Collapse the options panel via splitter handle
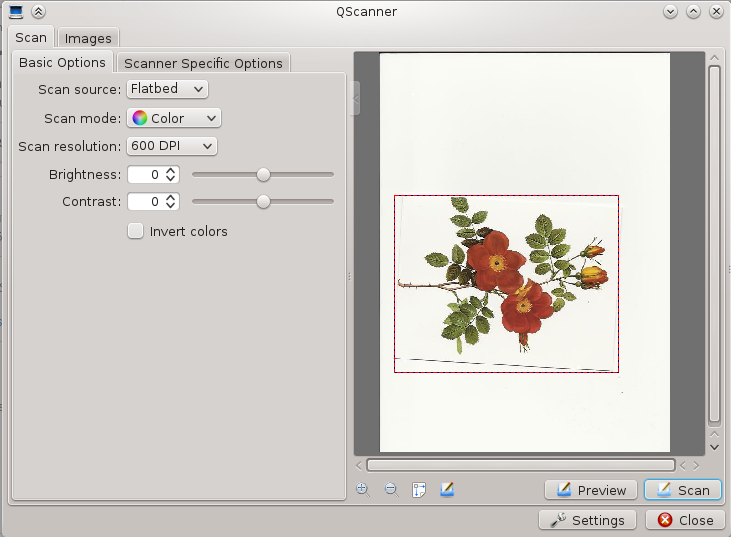This screenshot has height=537, width=731. click(x=355, y=98)
